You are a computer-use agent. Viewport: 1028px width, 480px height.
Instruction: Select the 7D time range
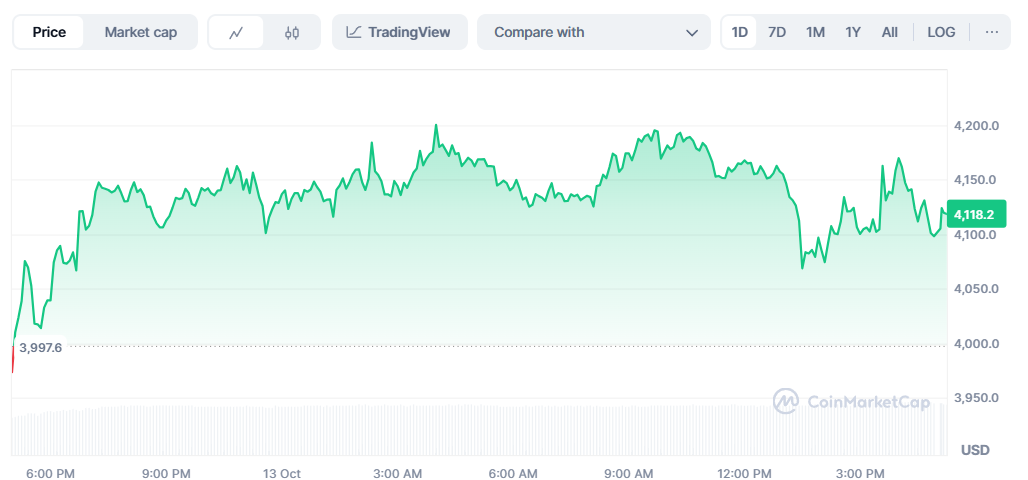tap(777, 32)
